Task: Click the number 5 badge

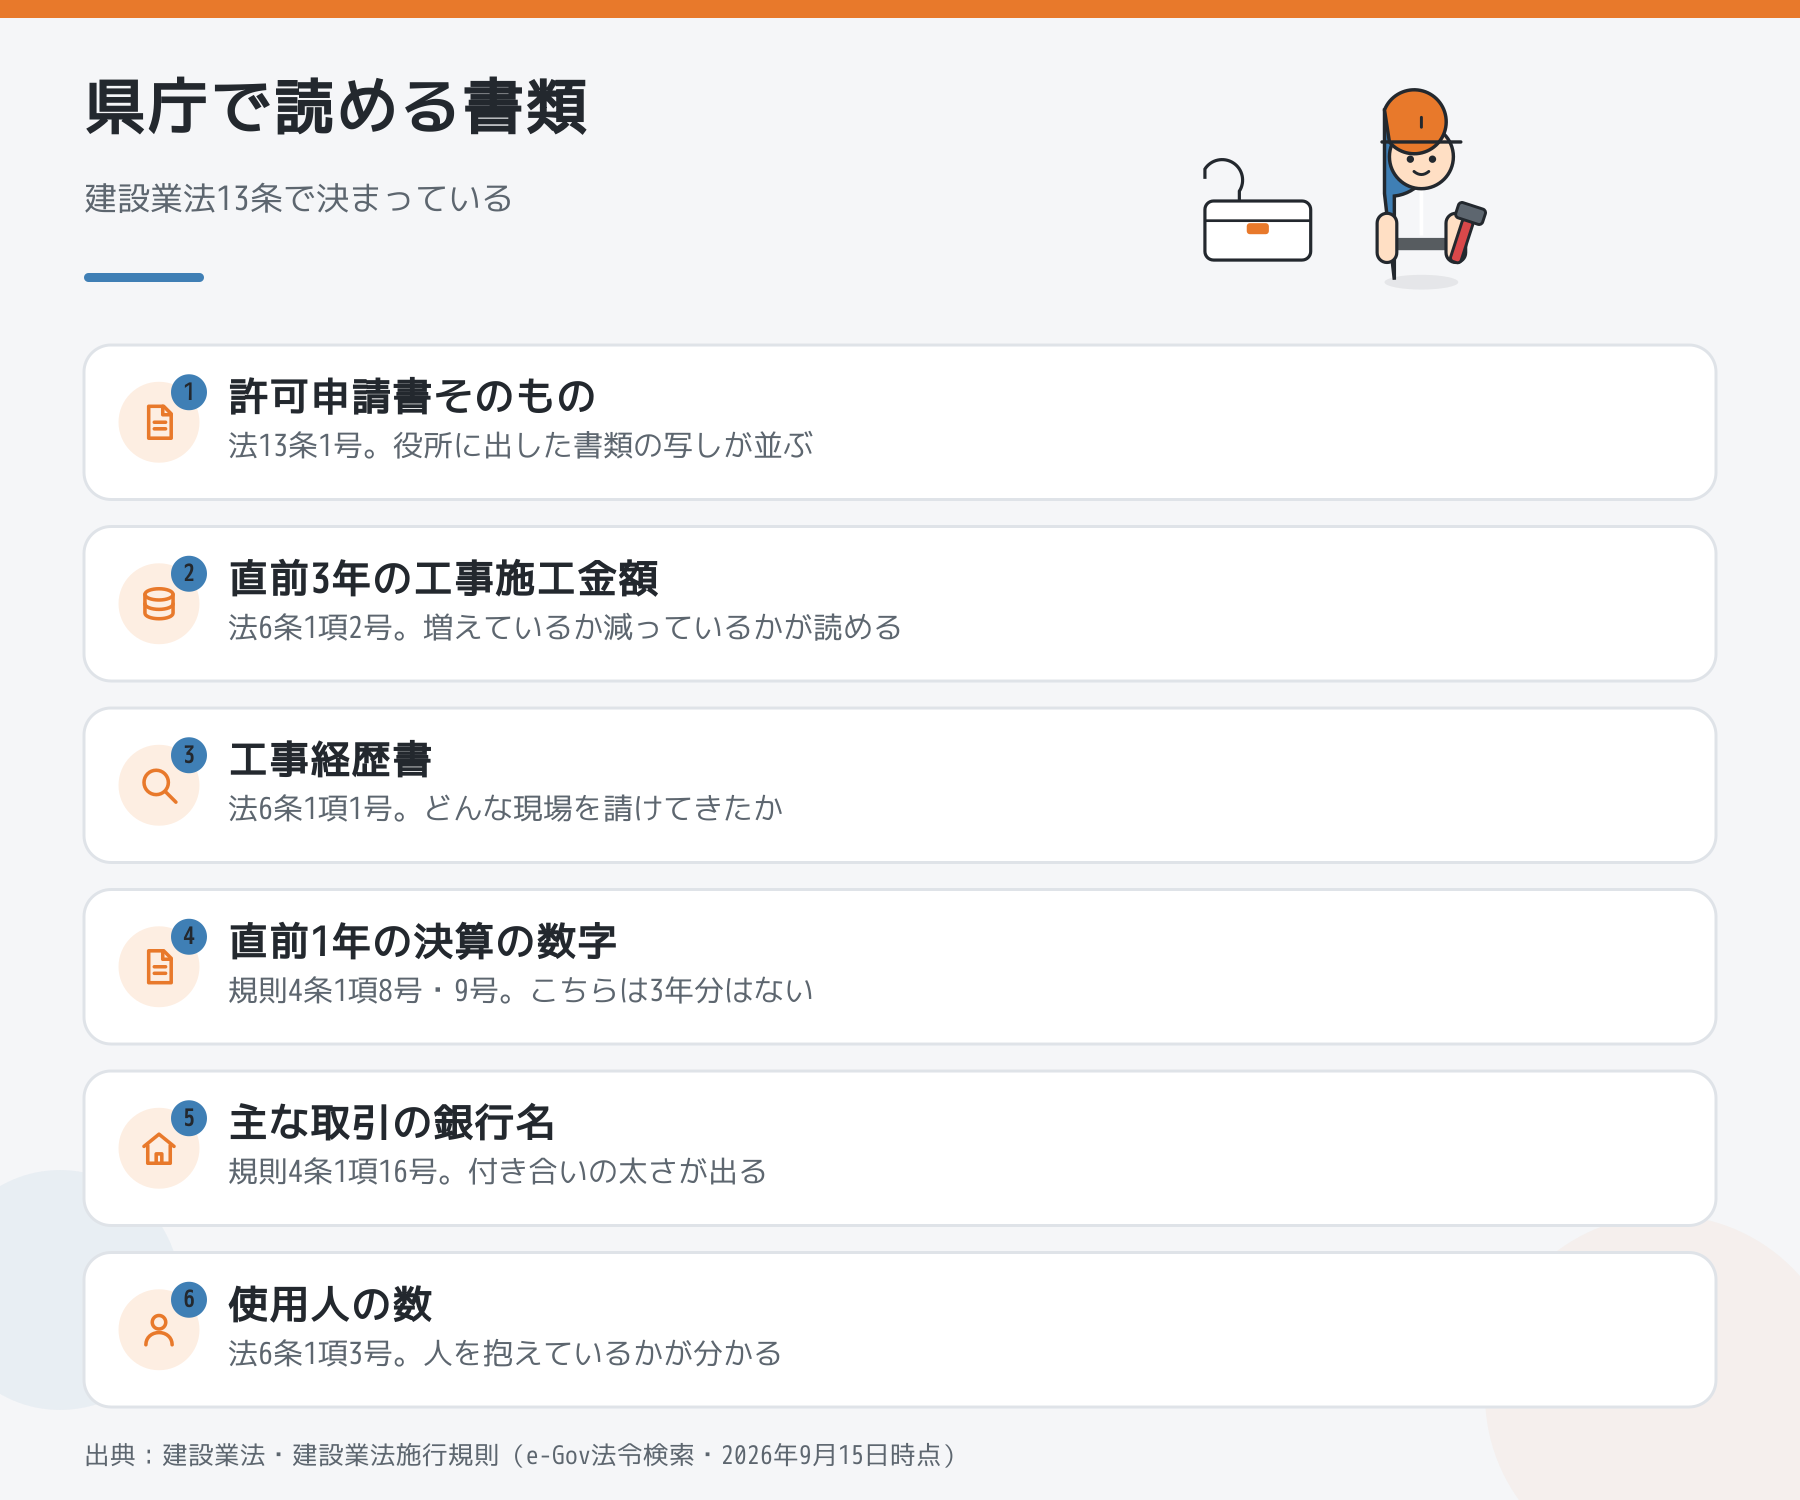Action: [x=189, y=1118]
